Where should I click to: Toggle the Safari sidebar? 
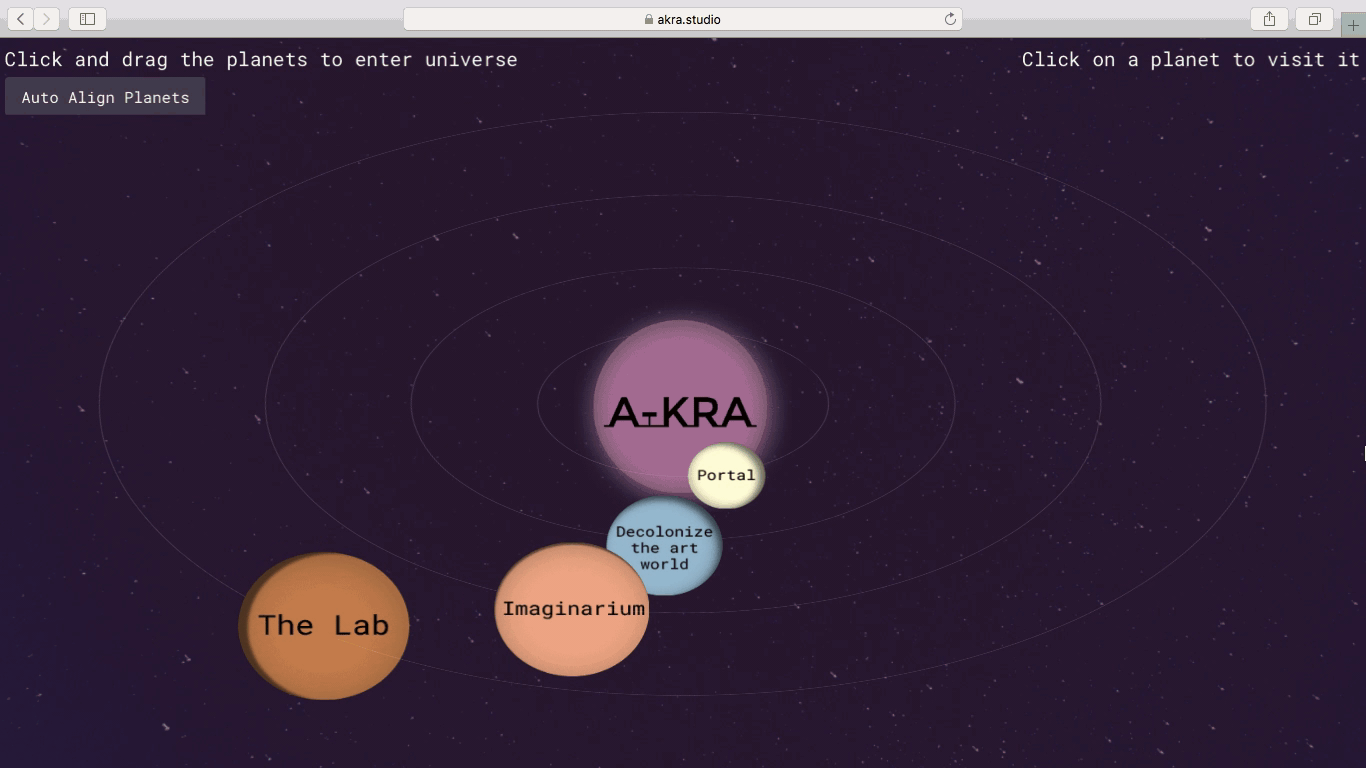point(87,19)
